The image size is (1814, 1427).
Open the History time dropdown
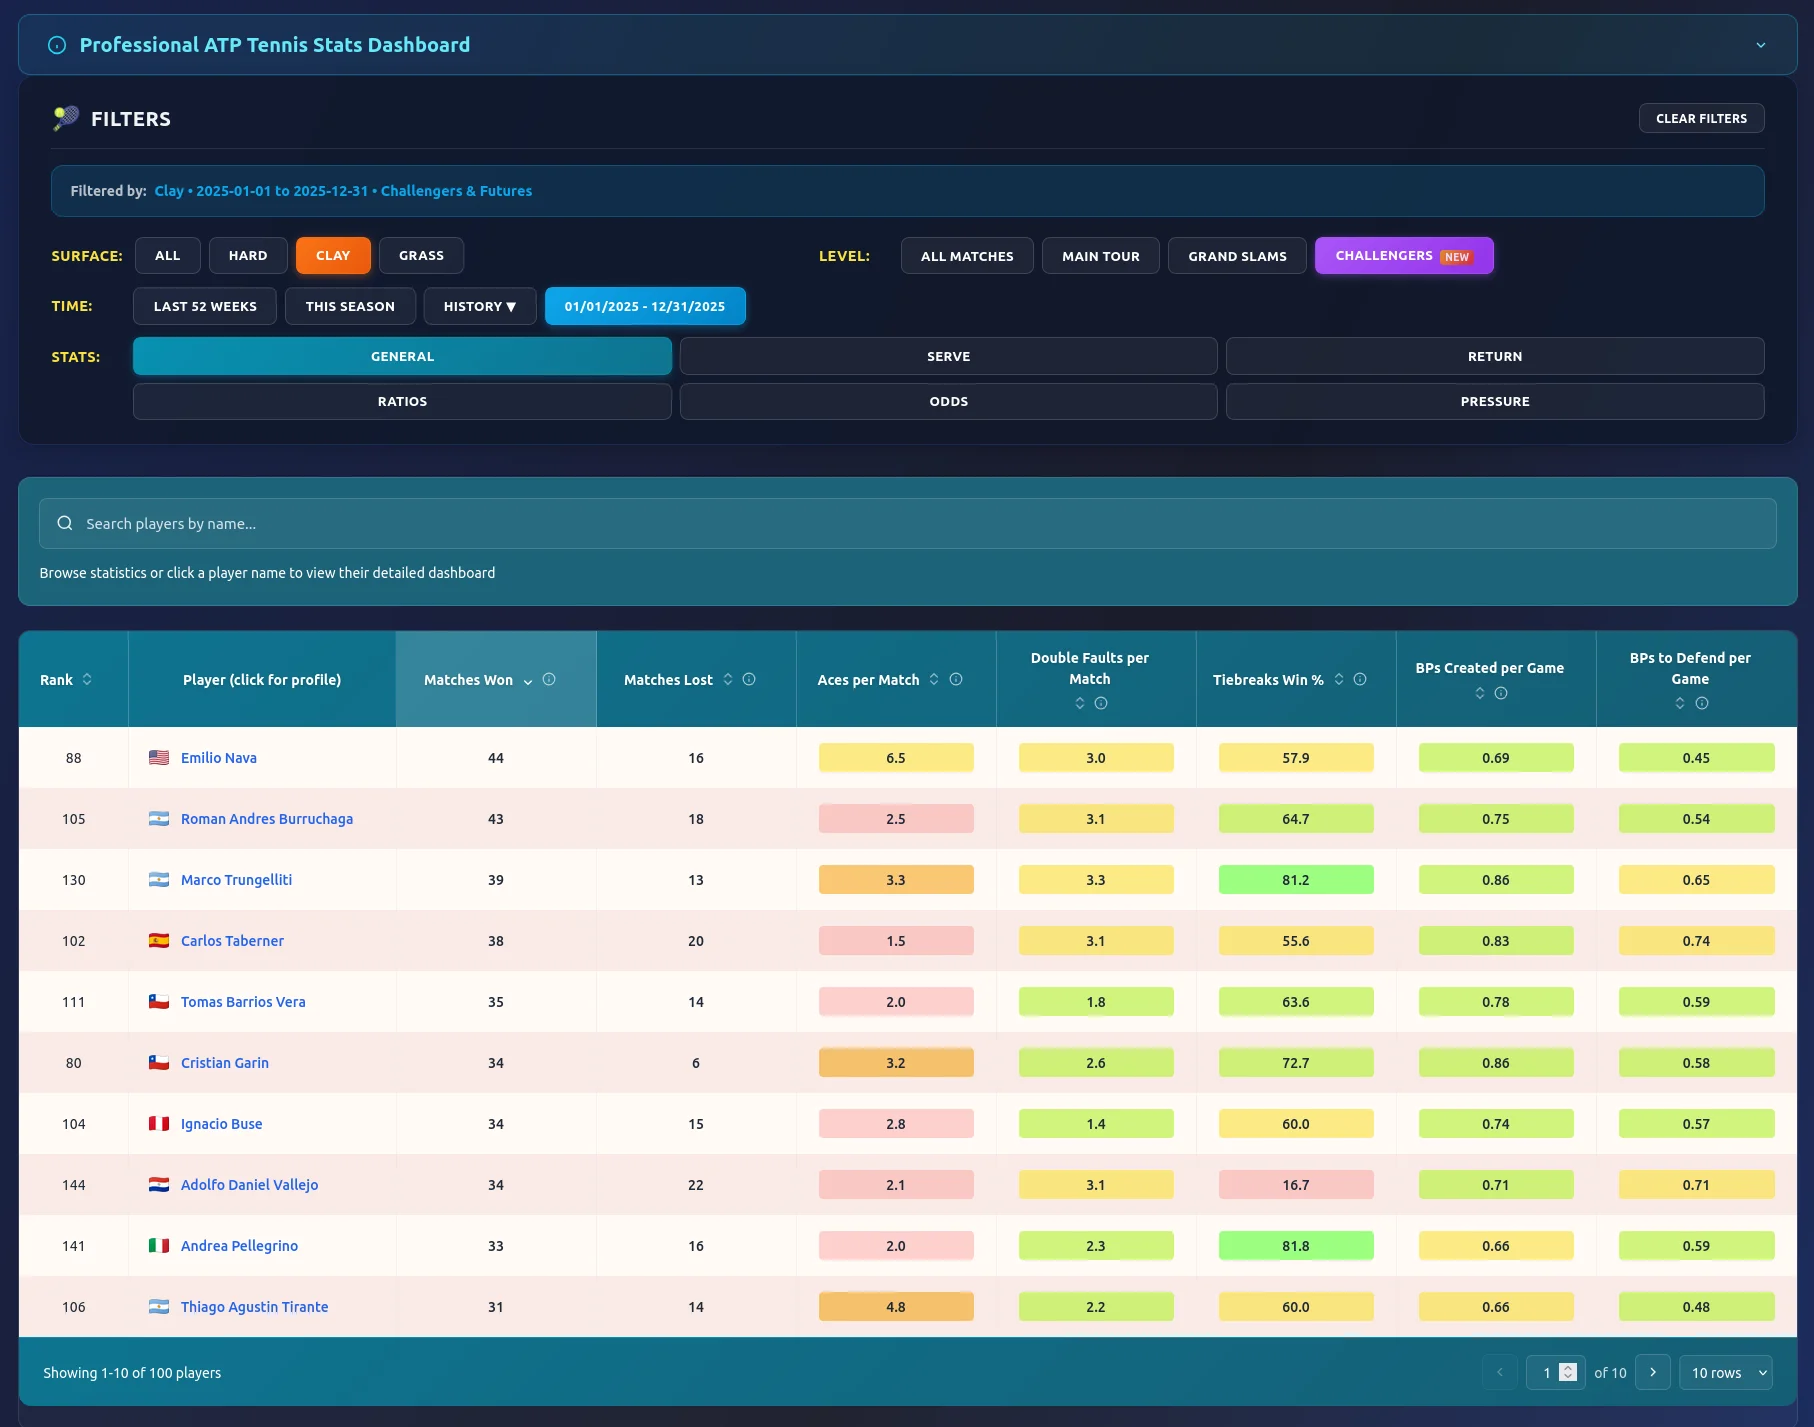[x=480, y=306]
